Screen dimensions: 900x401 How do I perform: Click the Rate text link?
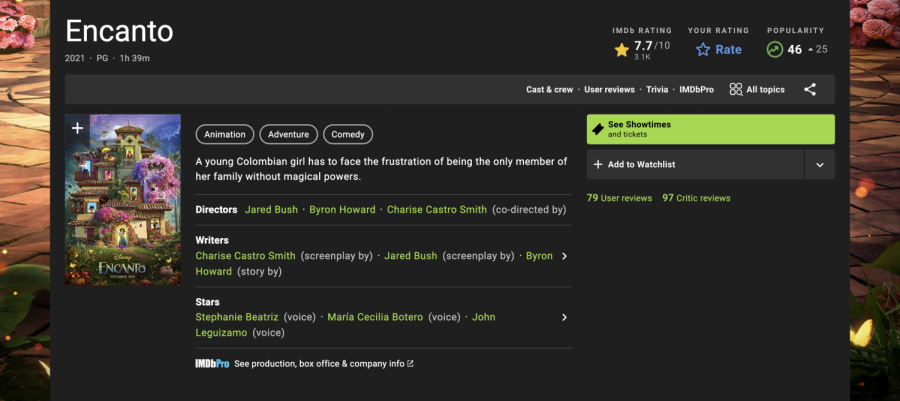(728, 50)
